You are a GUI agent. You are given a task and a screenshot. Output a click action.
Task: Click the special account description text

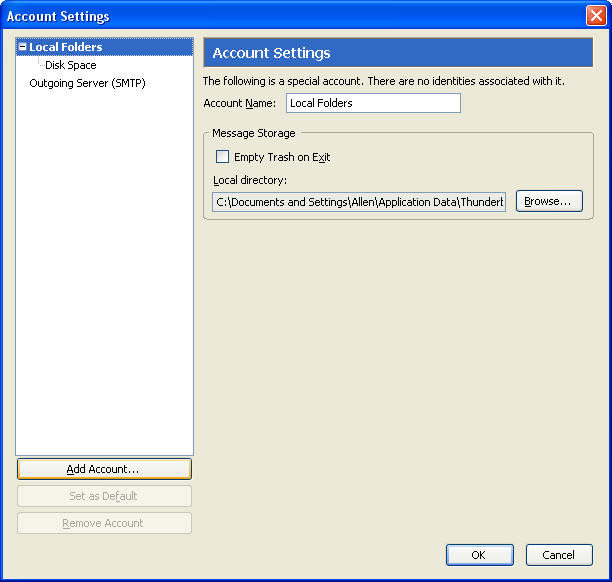[384, 81]
